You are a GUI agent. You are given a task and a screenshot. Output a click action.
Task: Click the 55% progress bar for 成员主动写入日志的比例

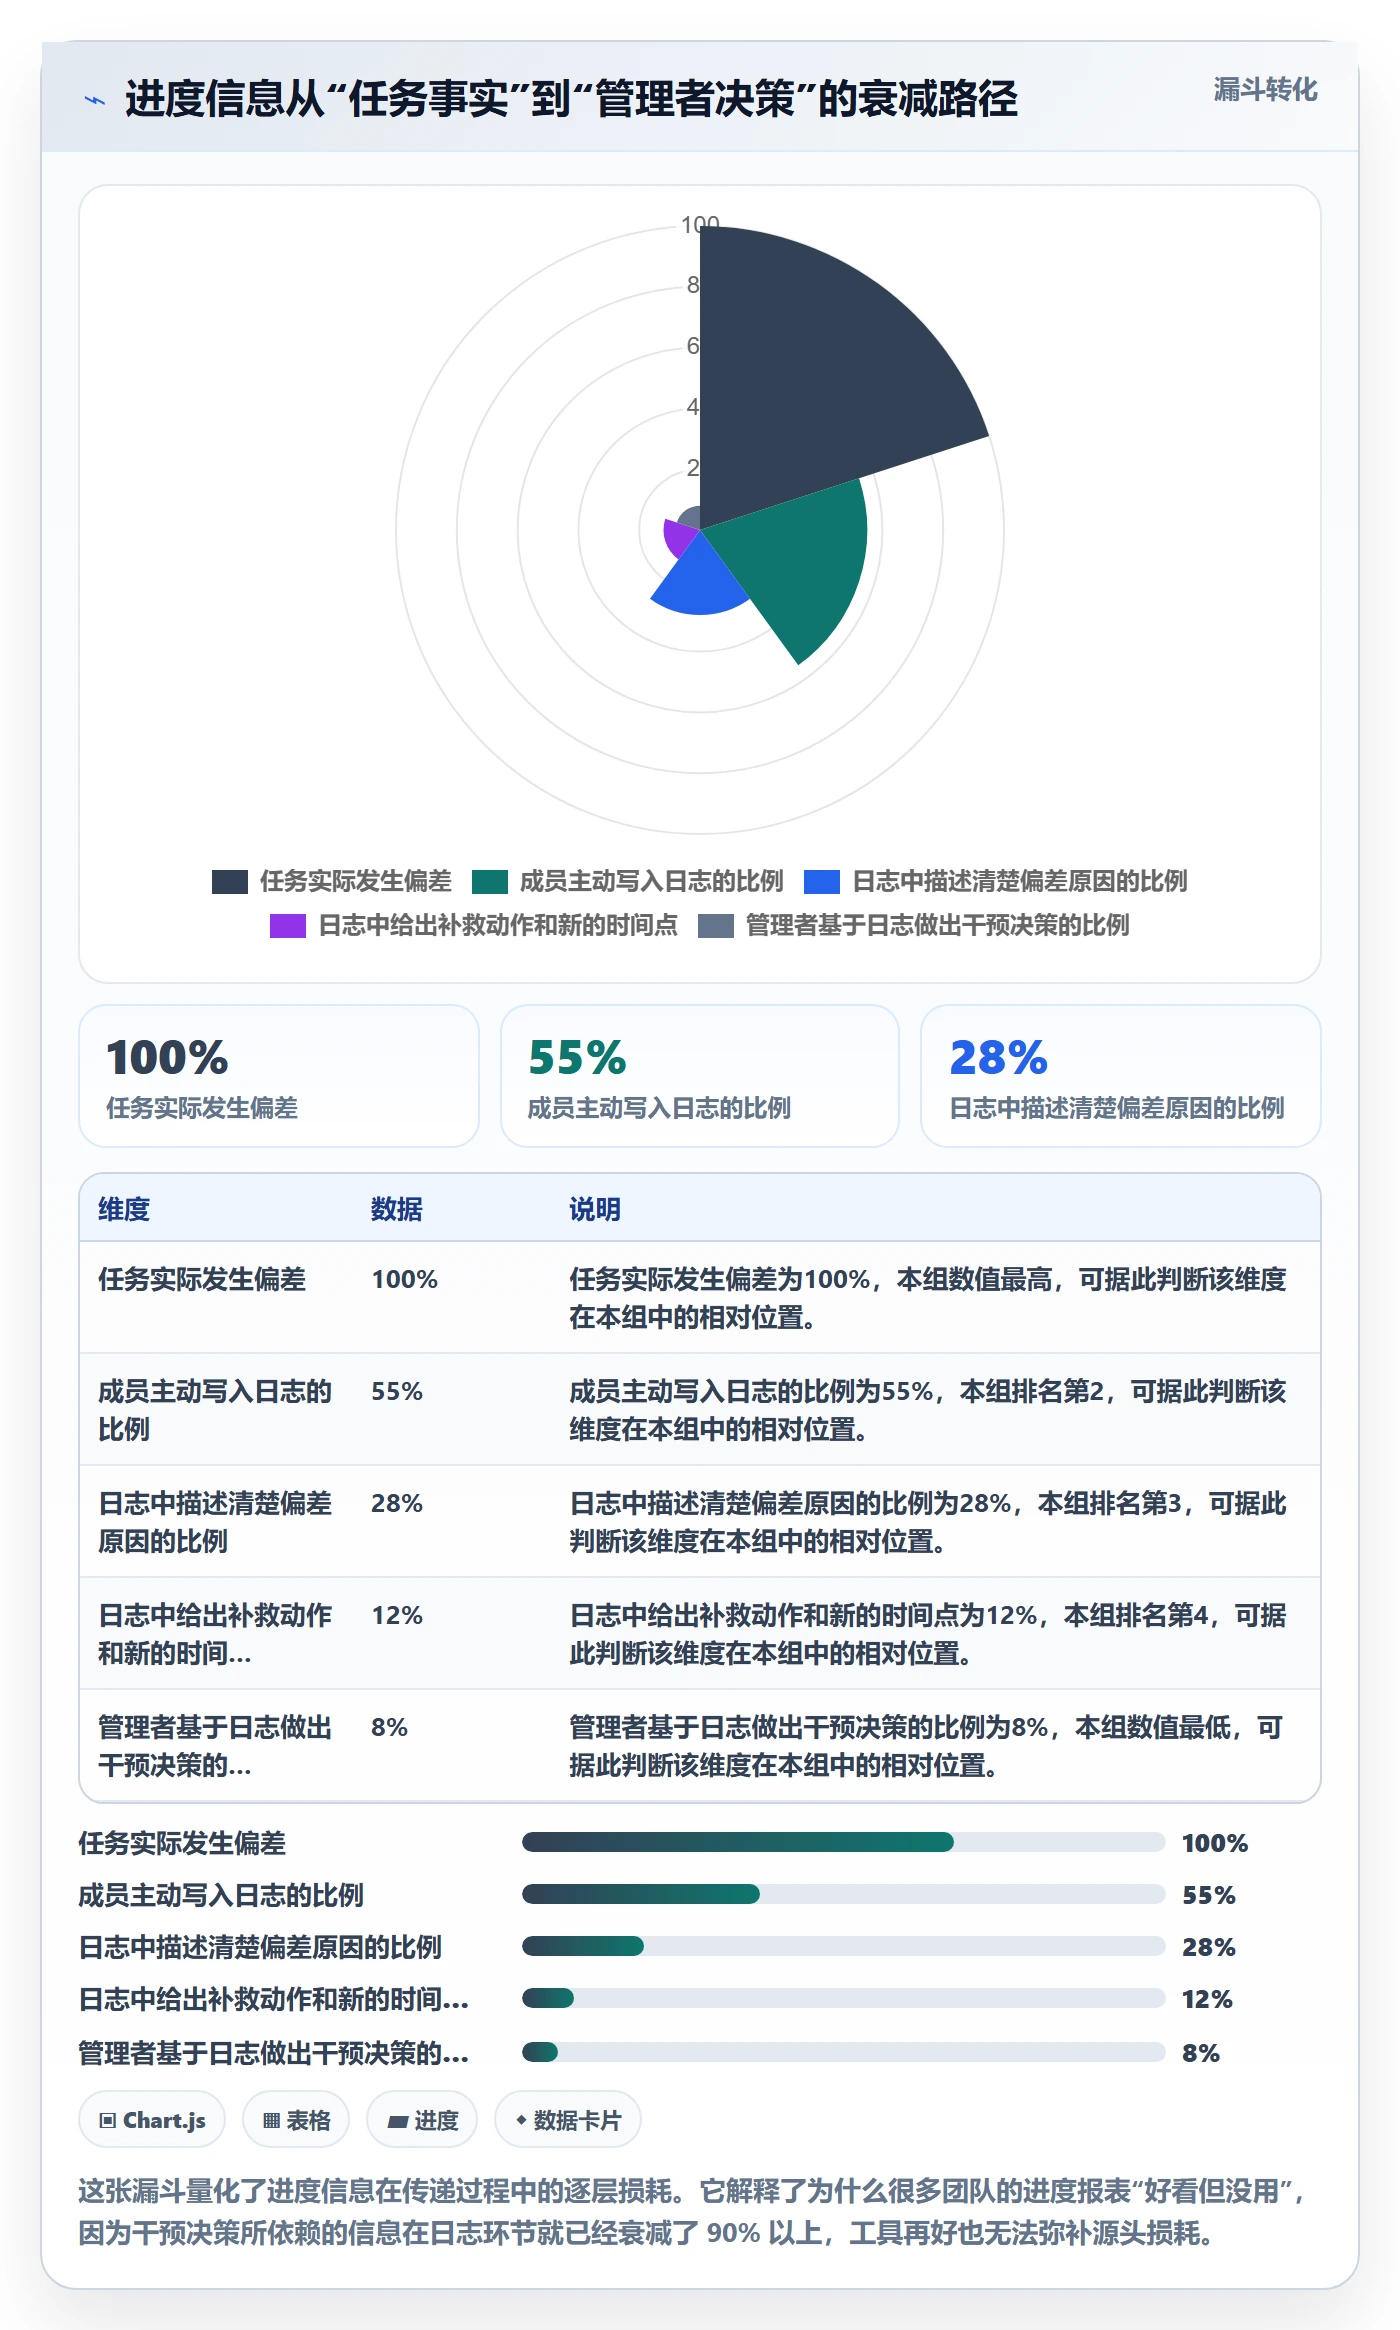pos(844,1894)
